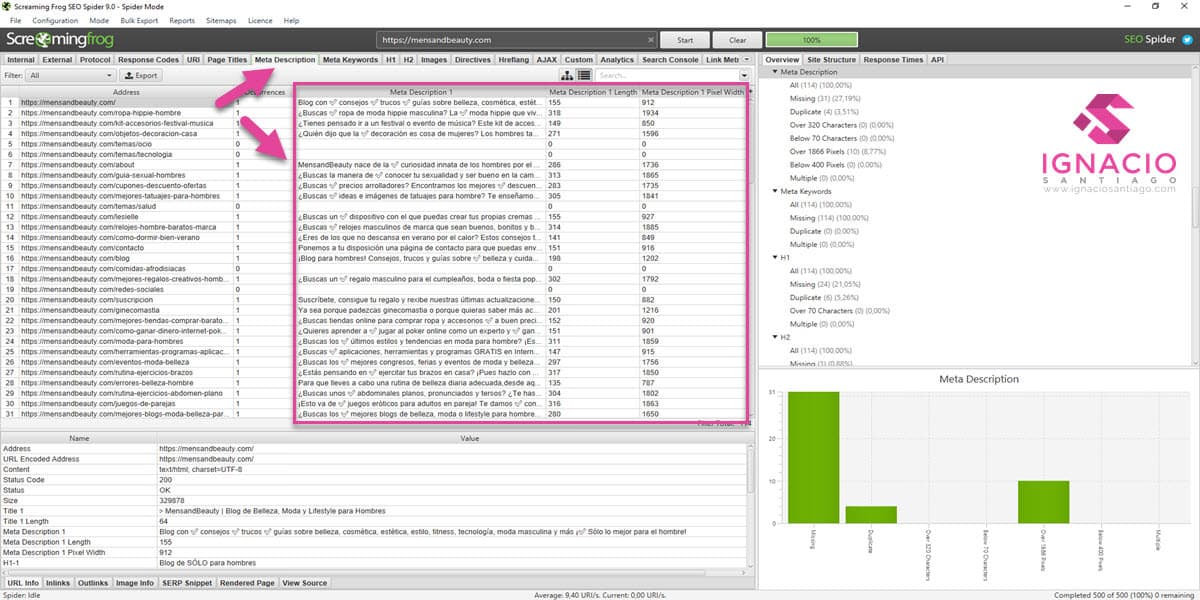Screen dimensions: 1200x600
Task: Switch to tree view icon
Action: click(x=568, y=75)
